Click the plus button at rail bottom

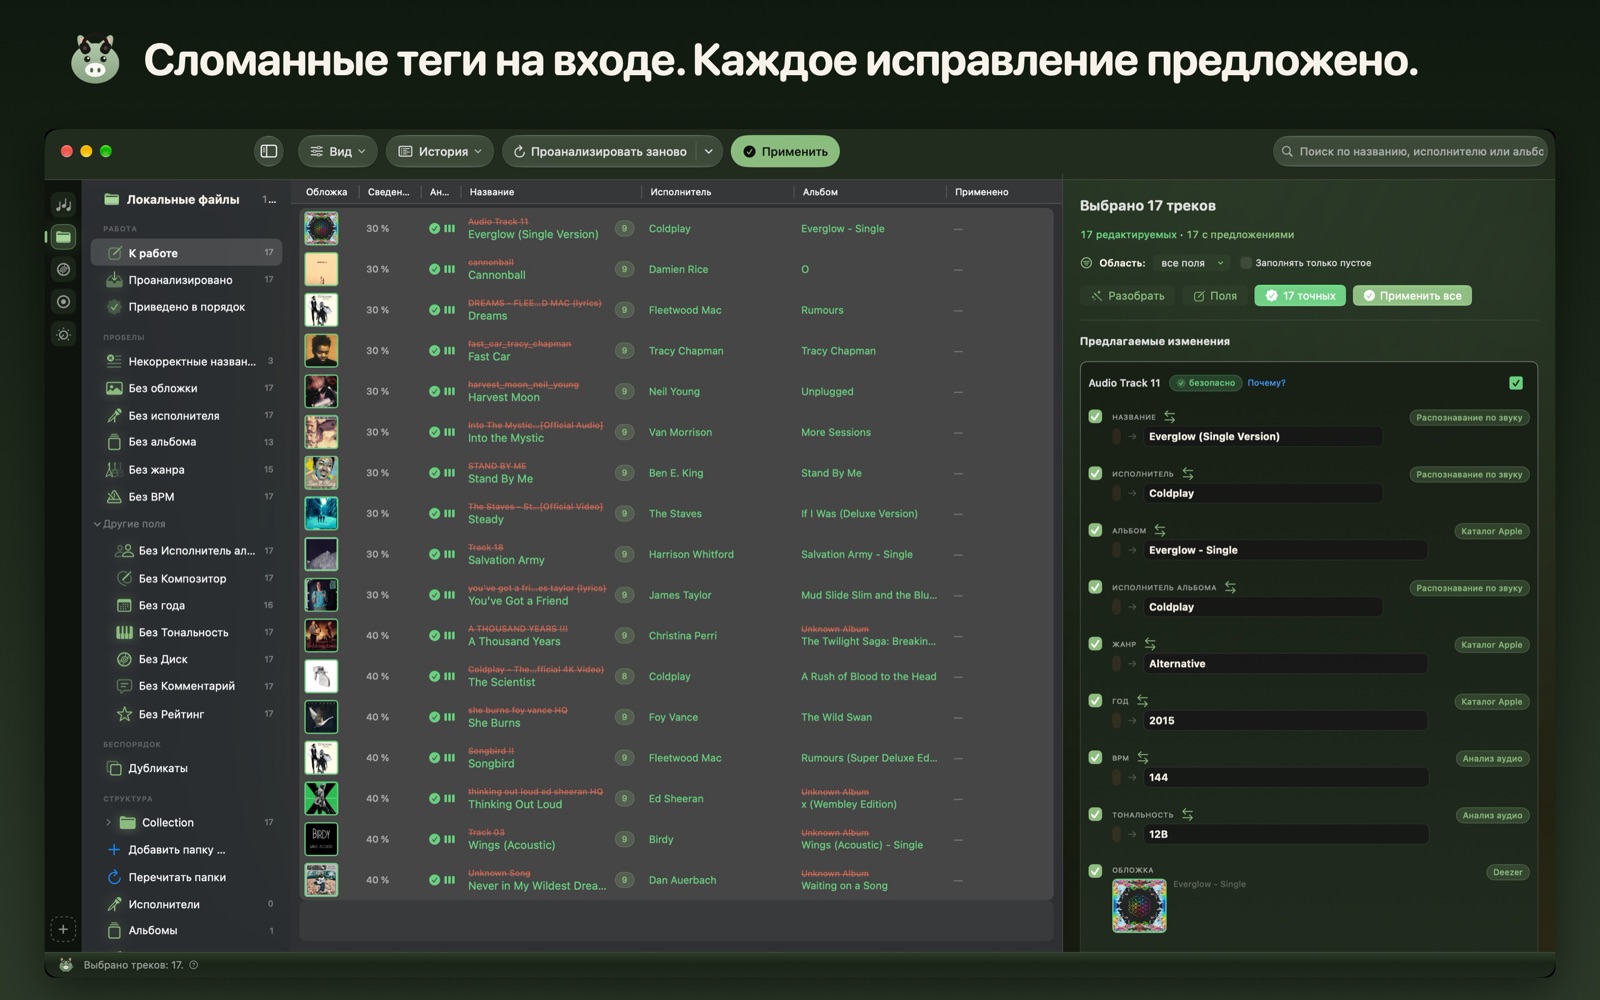[x=63, y=929]
